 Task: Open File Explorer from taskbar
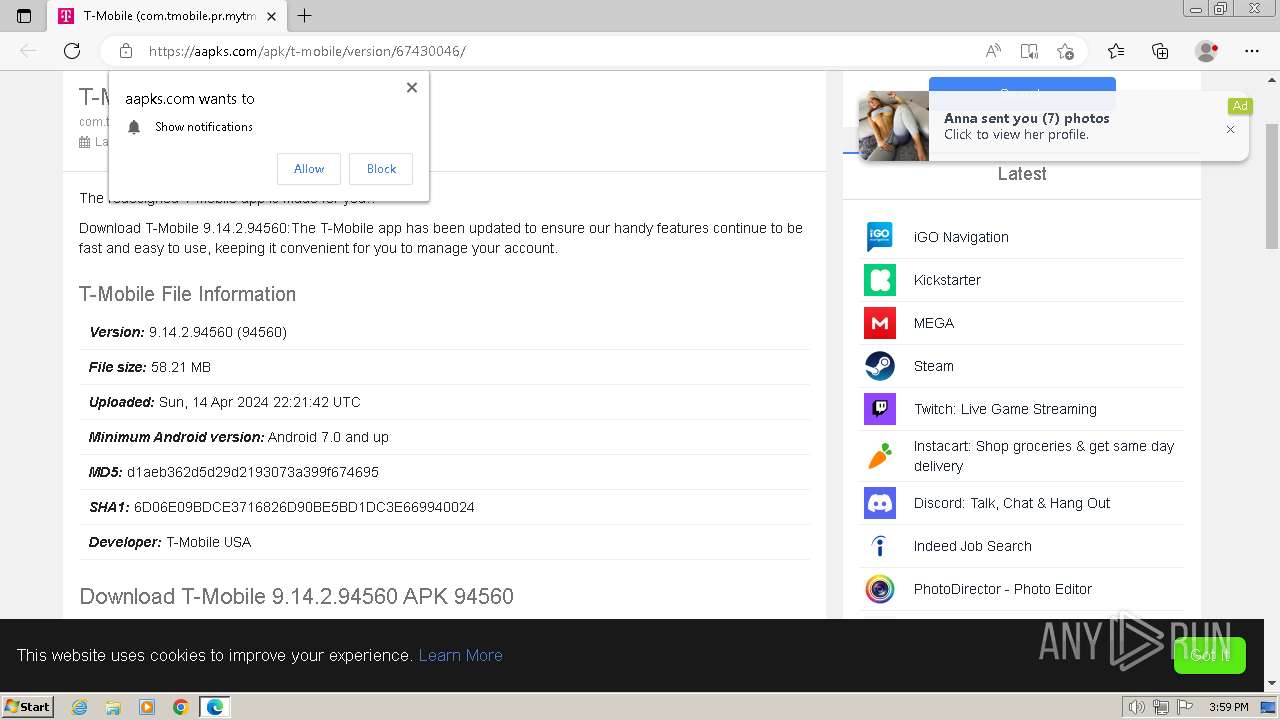pyautogui.click(x=113, y=707)
